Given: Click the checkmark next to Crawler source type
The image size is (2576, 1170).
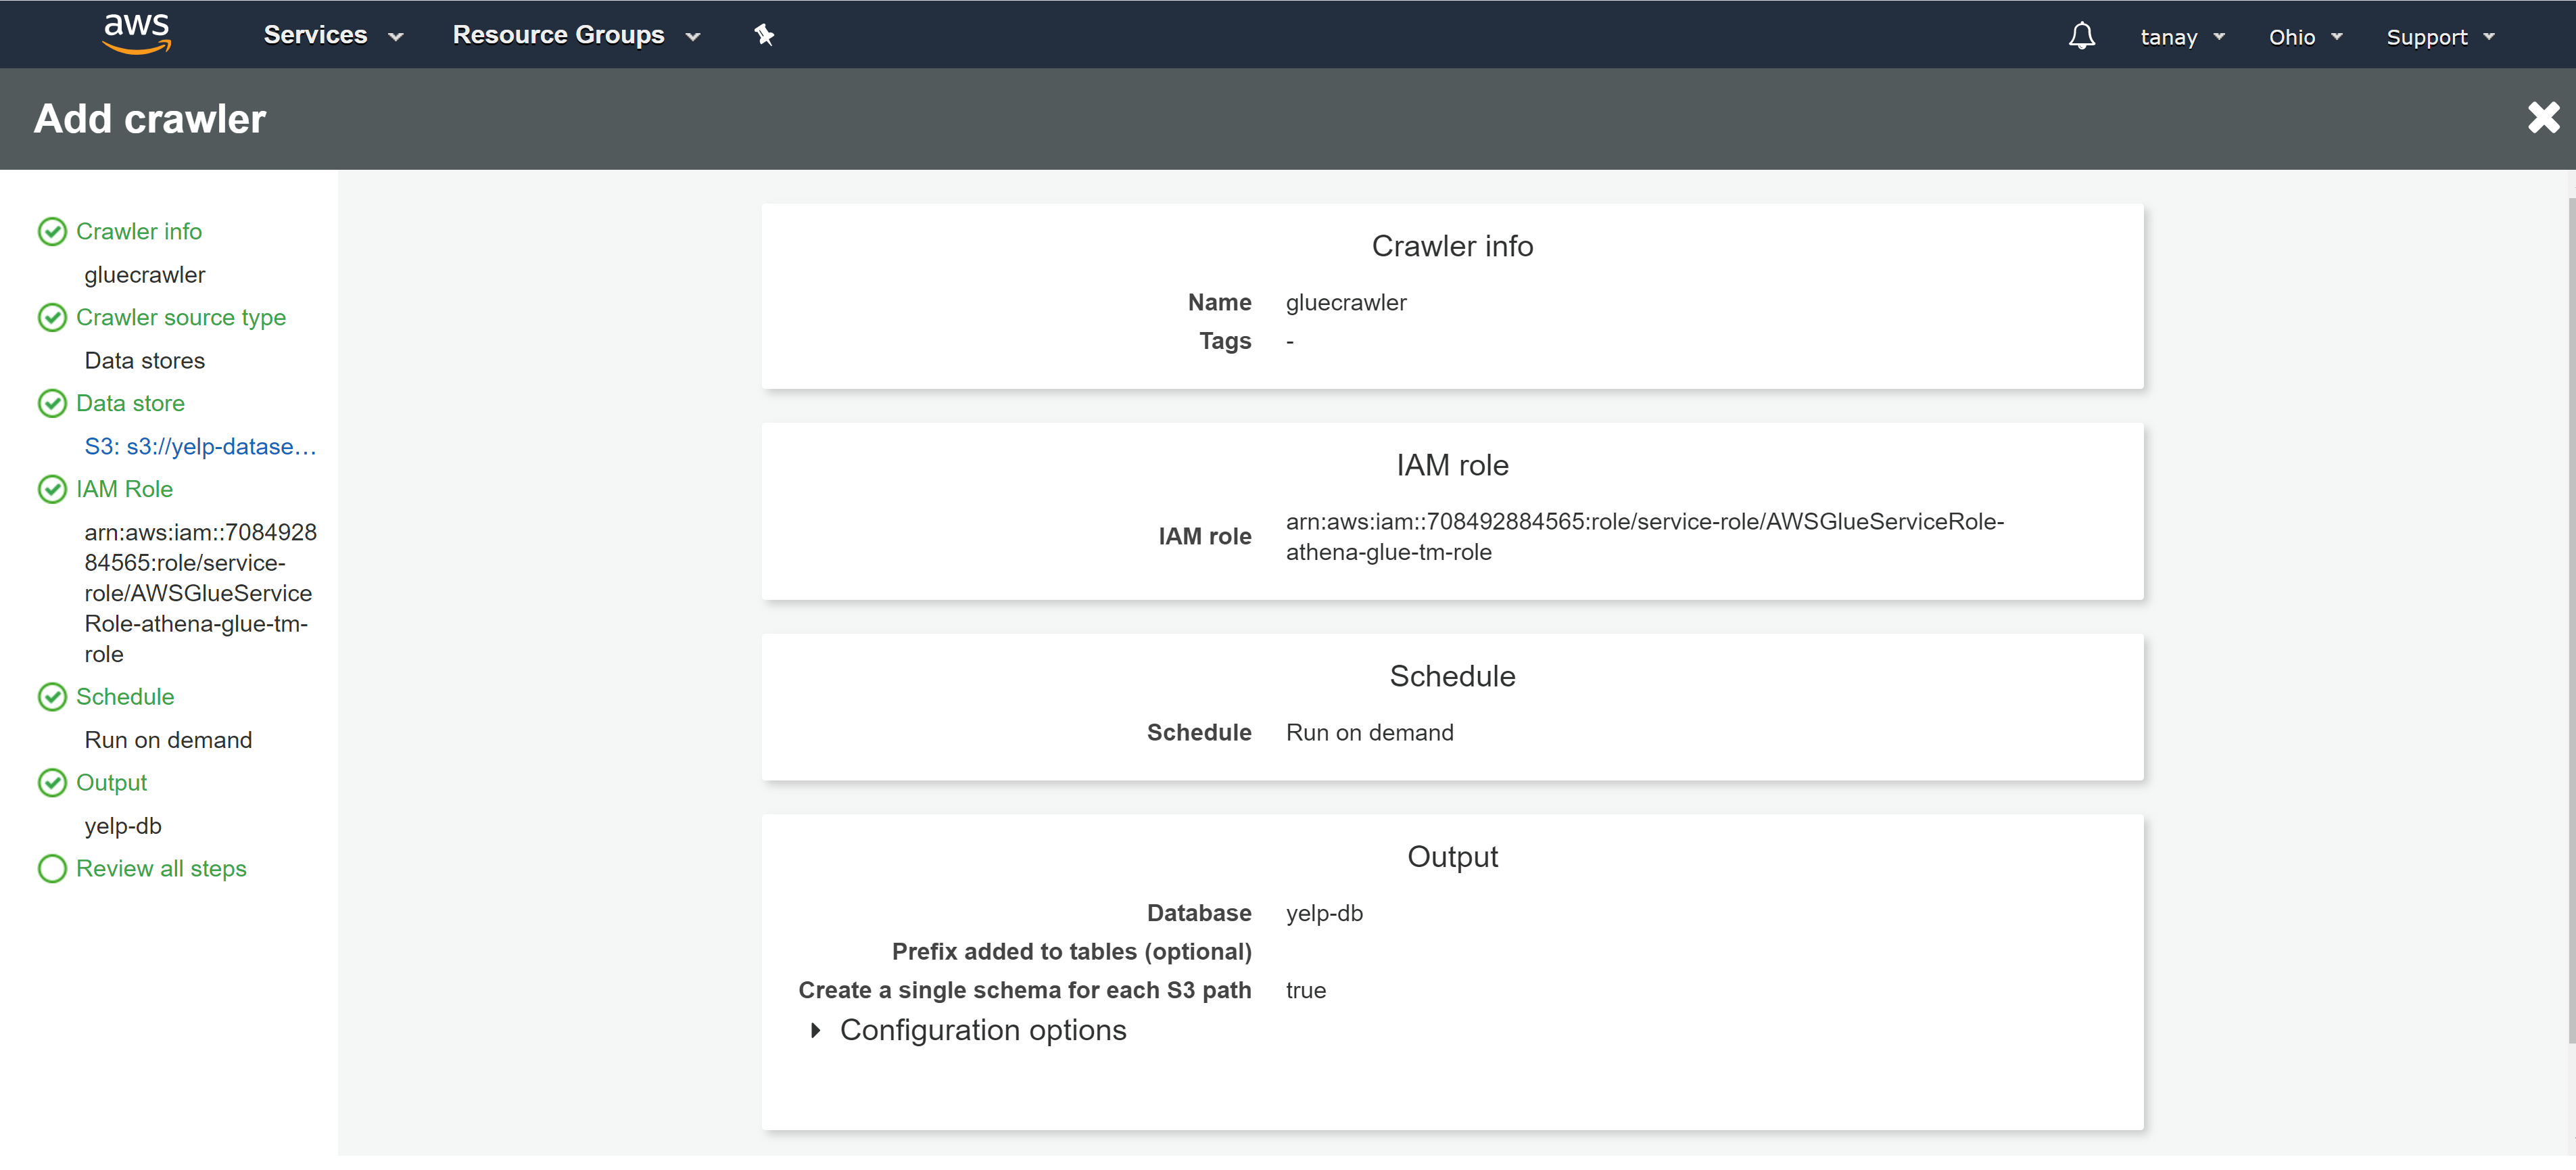Looking at the screenshot, I should [52, 317].
